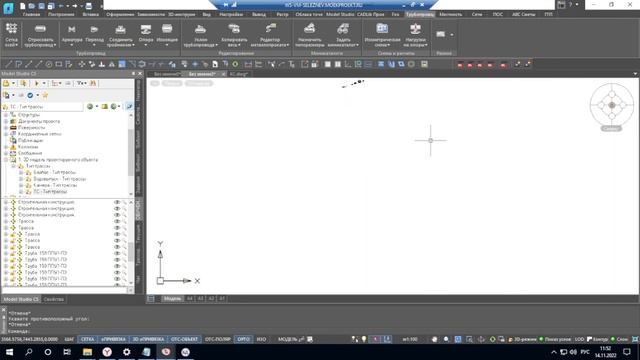
Task: Toggle ОРТО orthogonal mode
Action: 243,339
